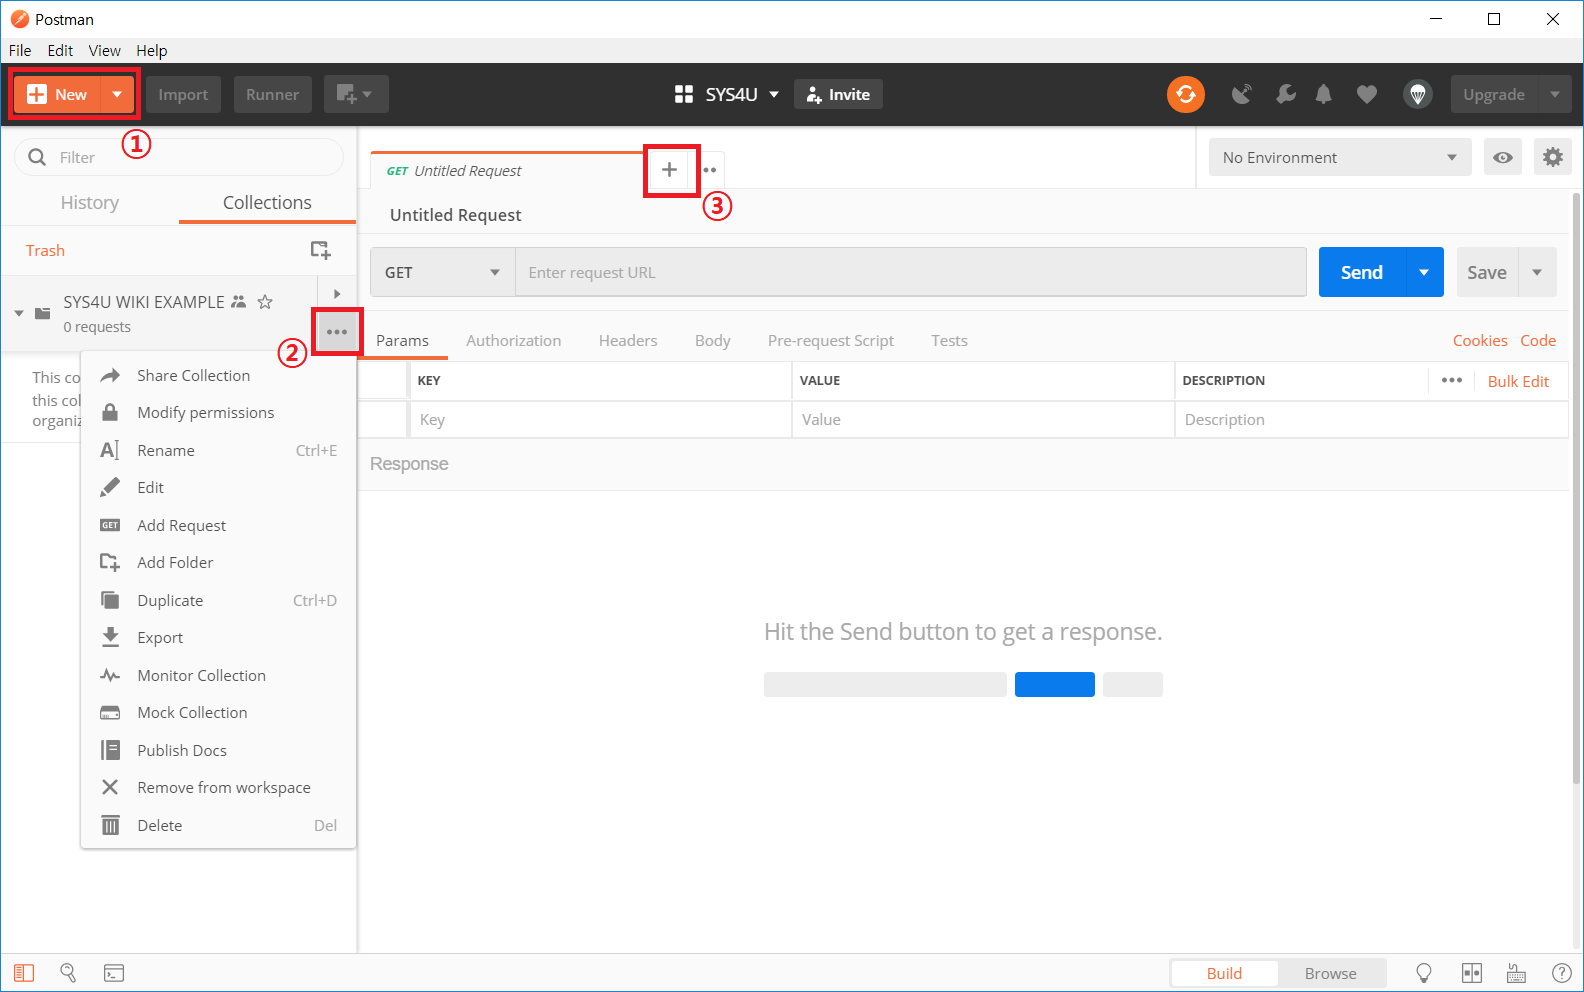Click the workspace grid icon by SYS4U

tap(684, 94)
